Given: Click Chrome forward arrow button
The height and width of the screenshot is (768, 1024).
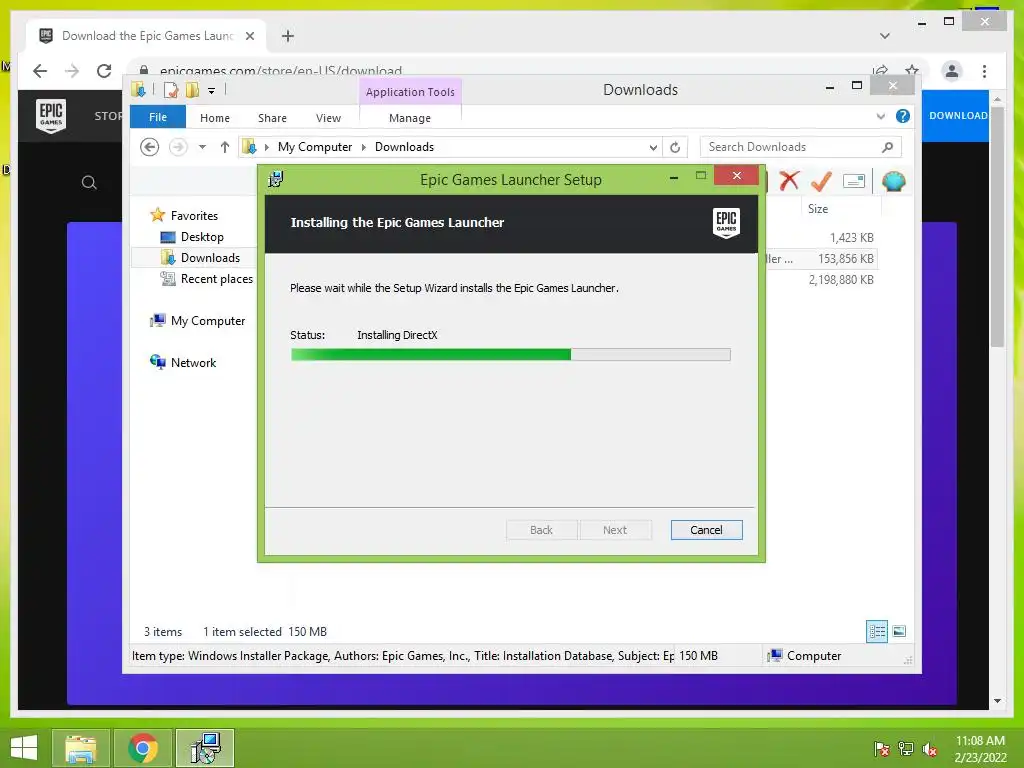Looking at the screenshot, I should pyautogui.click(x=72, y=71).
